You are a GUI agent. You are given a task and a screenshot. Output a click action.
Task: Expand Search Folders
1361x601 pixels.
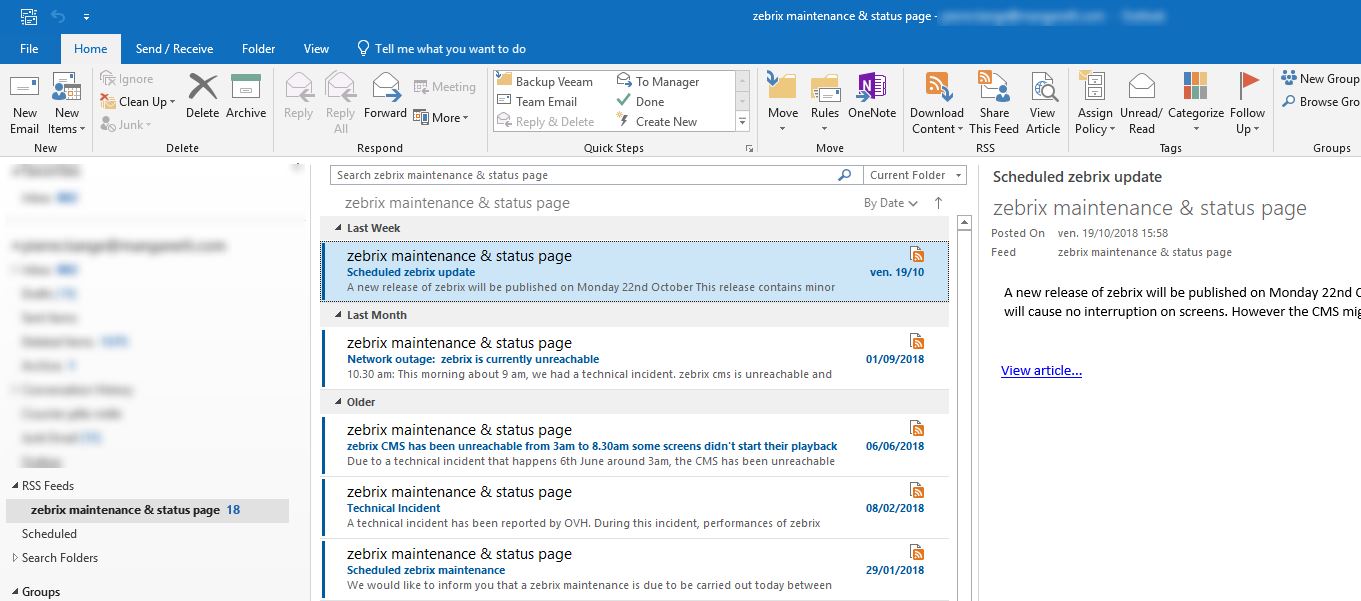(15, 558)
